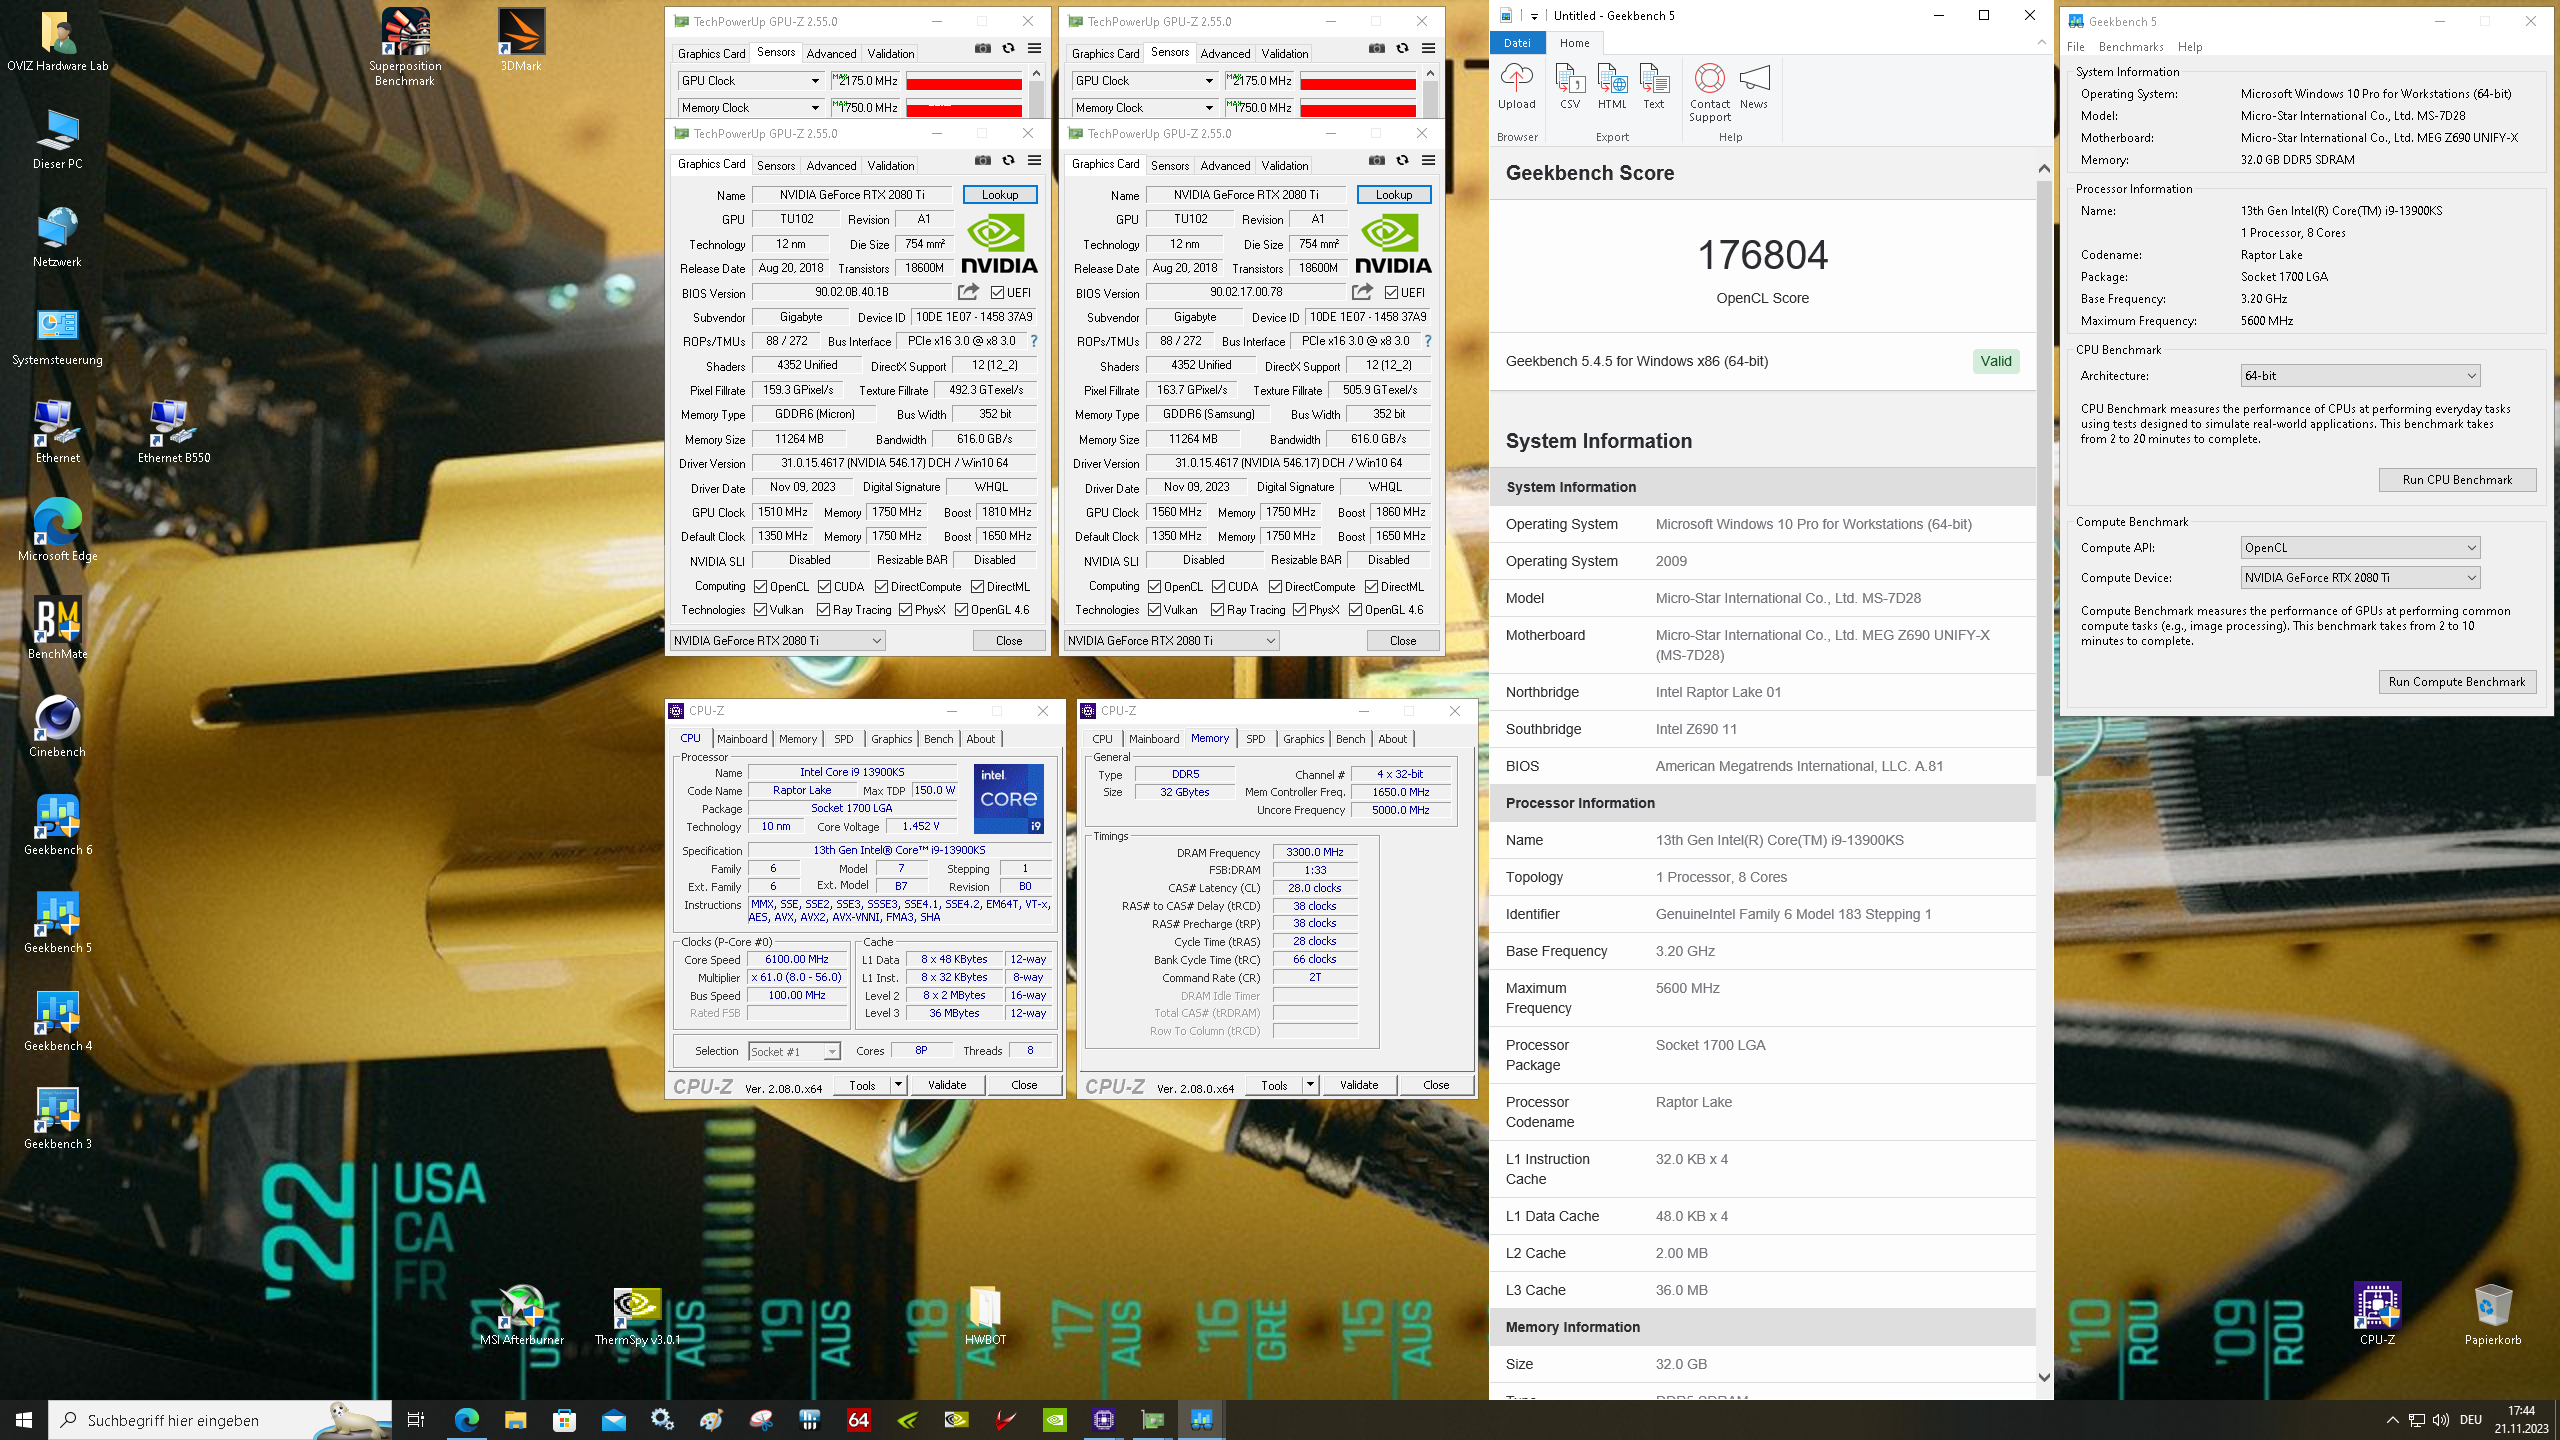
Task: Click Close button in right CPU-Z
Action: click(x=1436, y=1084)
